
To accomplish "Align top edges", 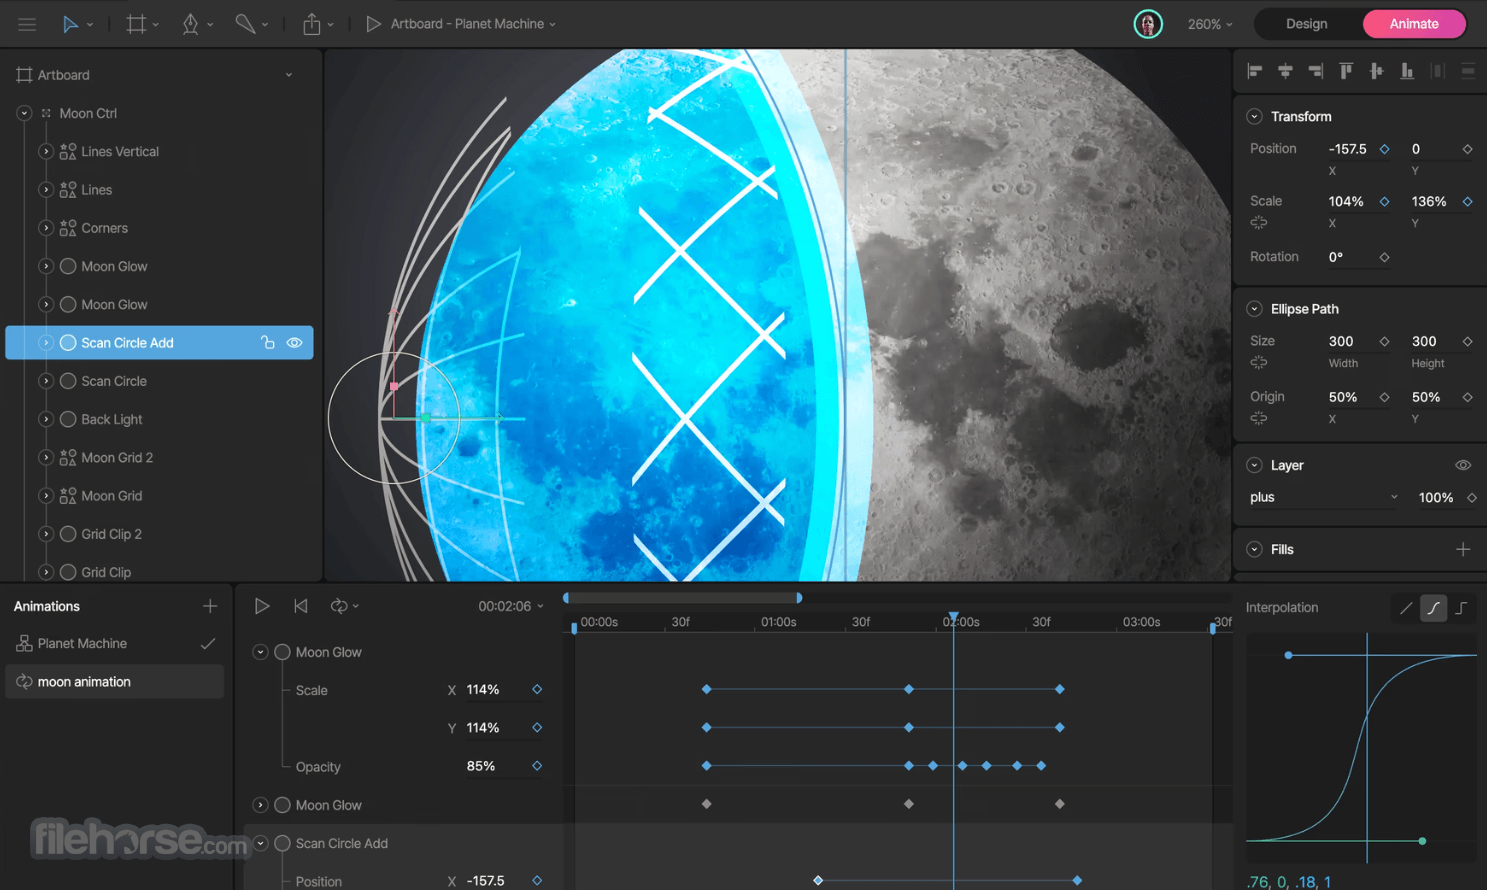I will coord(1346,71).
